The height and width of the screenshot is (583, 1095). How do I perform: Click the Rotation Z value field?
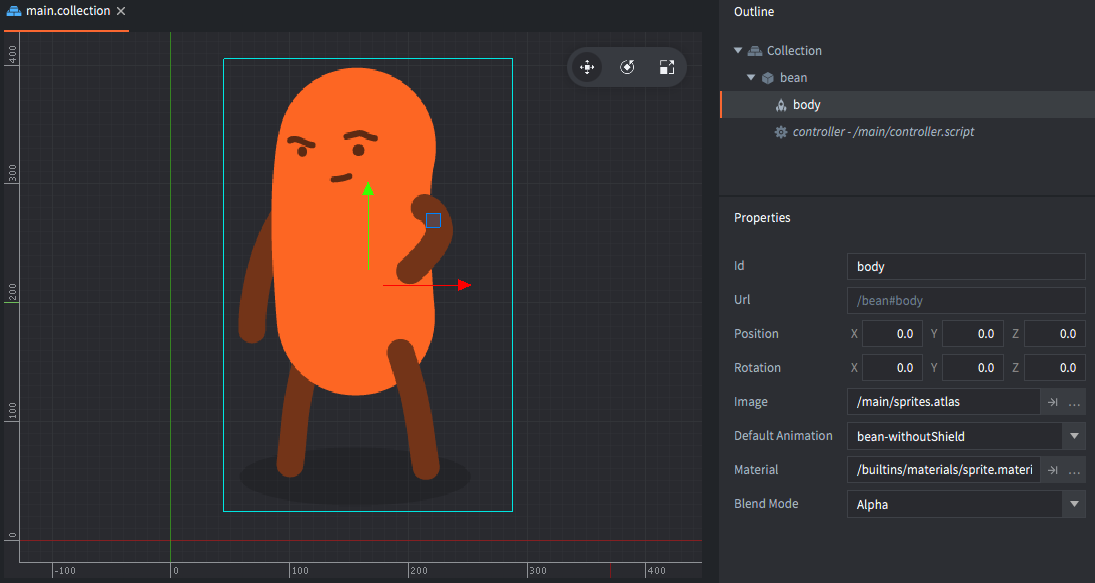(1054, 368)
